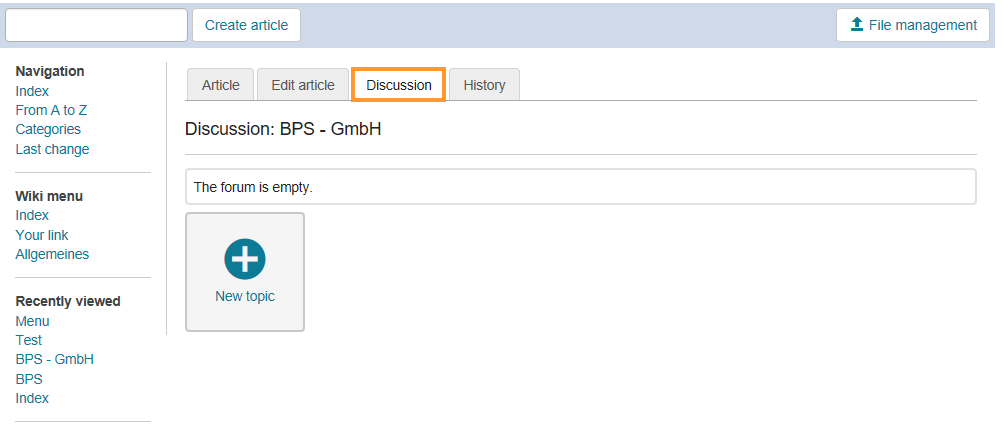The height and width of the screenshot is (430, 1004).
Task: Focus the search field beside Create article
Action: click(96, 25)
